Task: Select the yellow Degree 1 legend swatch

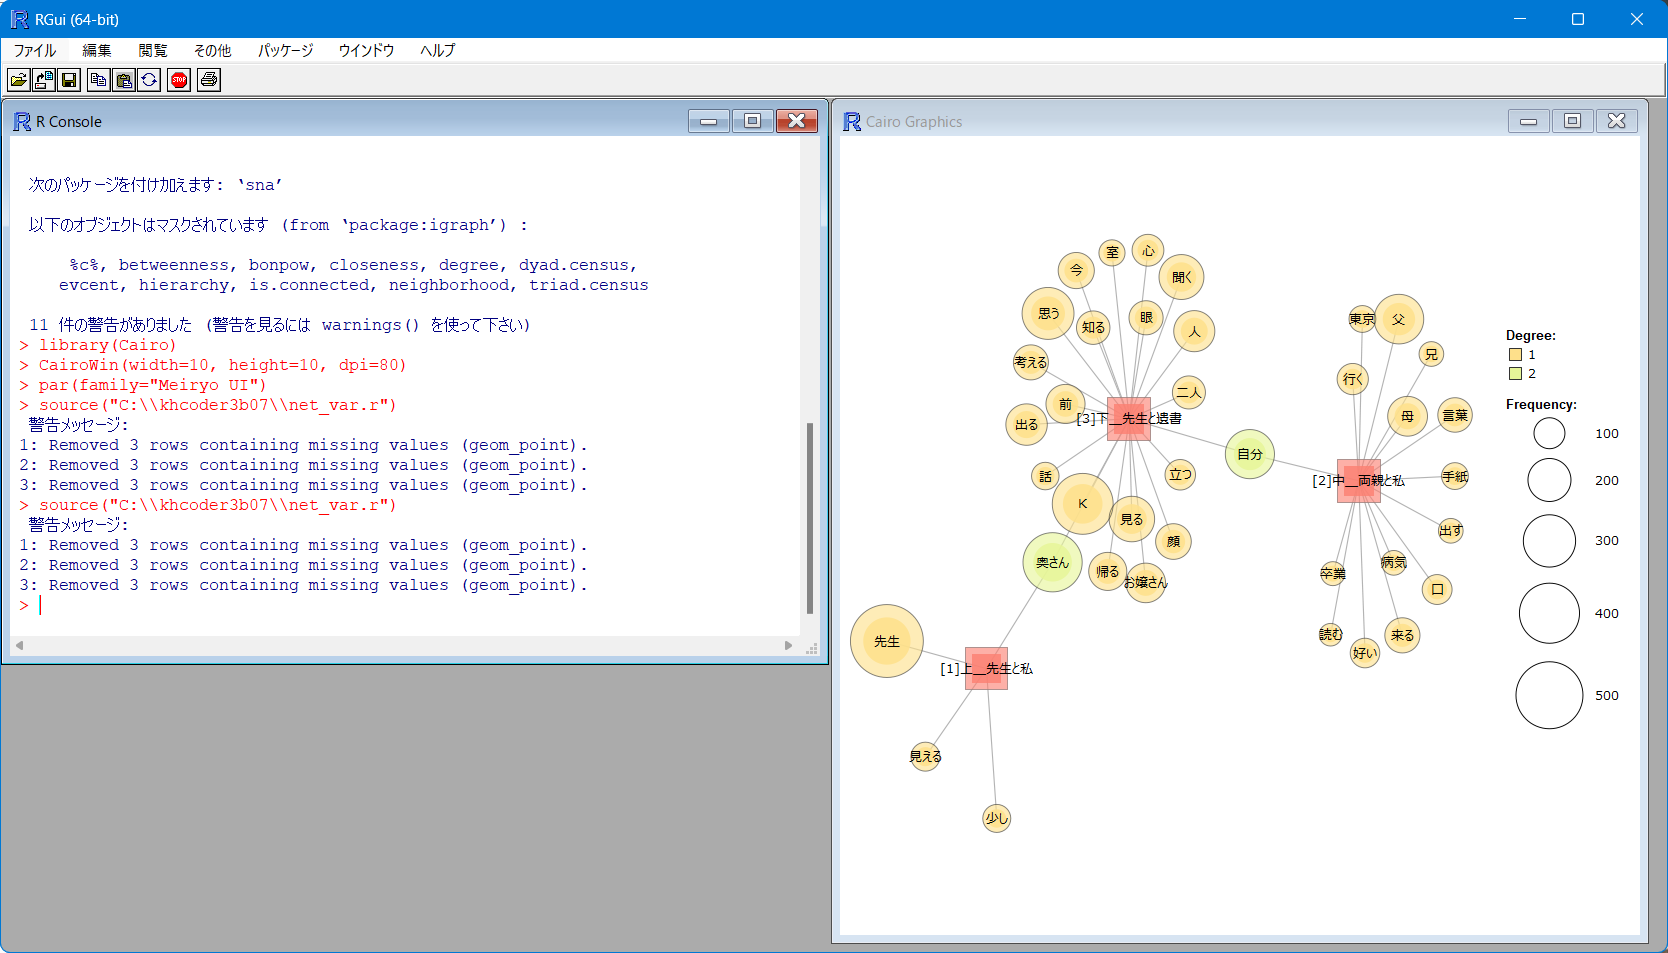Action: coord(1513,354)
